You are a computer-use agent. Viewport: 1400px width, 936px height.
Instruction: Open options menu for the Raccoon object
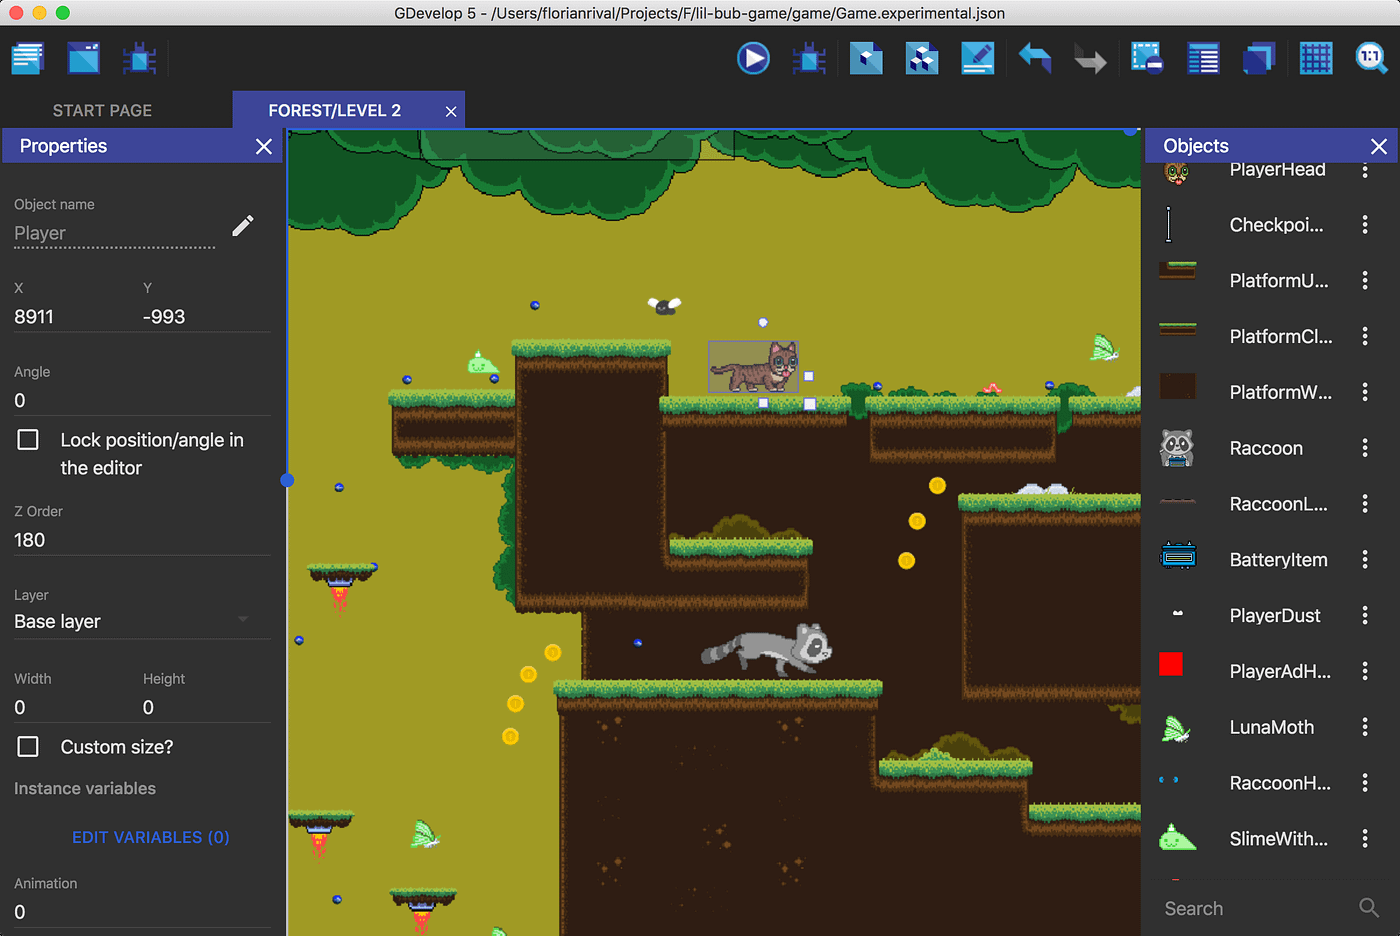(1364, 447)
